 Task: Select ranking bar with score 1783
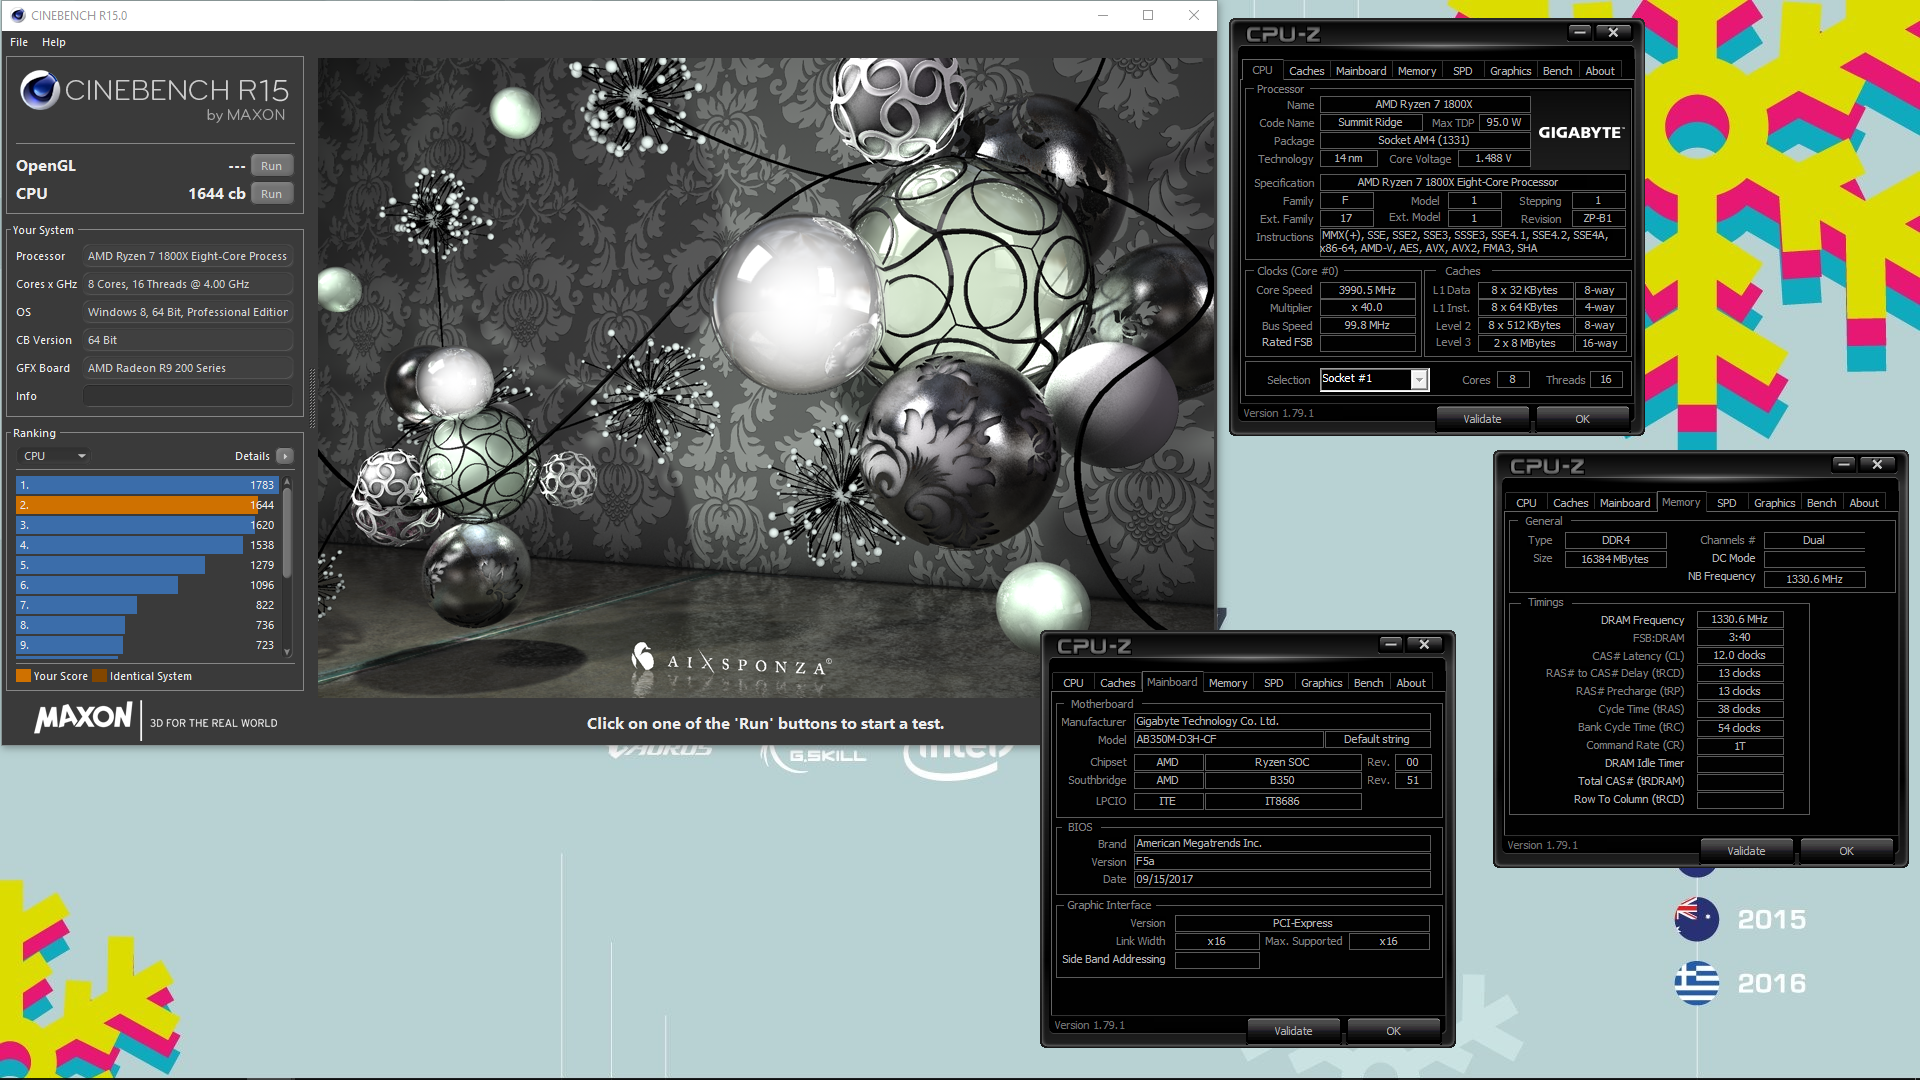pyautogui.click(x=147, y=485)
